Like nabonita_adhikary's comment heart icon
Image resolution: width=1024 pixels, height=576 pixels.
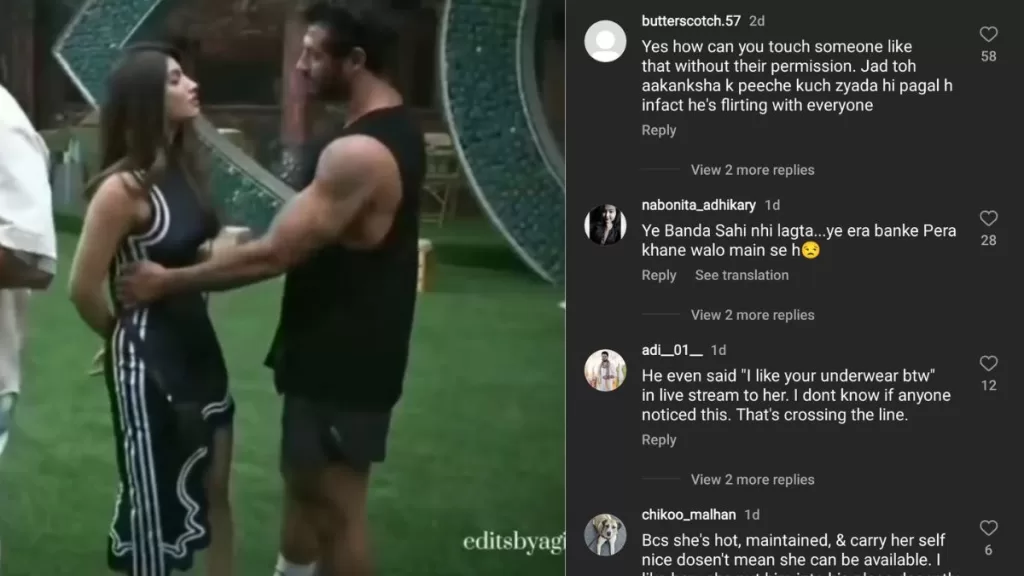pyautogui.click(x=988, y=218)
